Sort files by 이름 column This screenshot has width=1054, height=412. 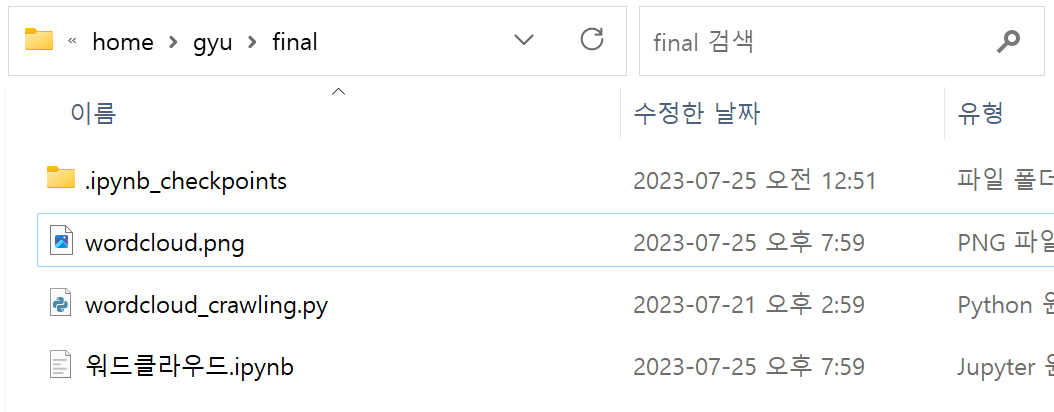(94, 114)
